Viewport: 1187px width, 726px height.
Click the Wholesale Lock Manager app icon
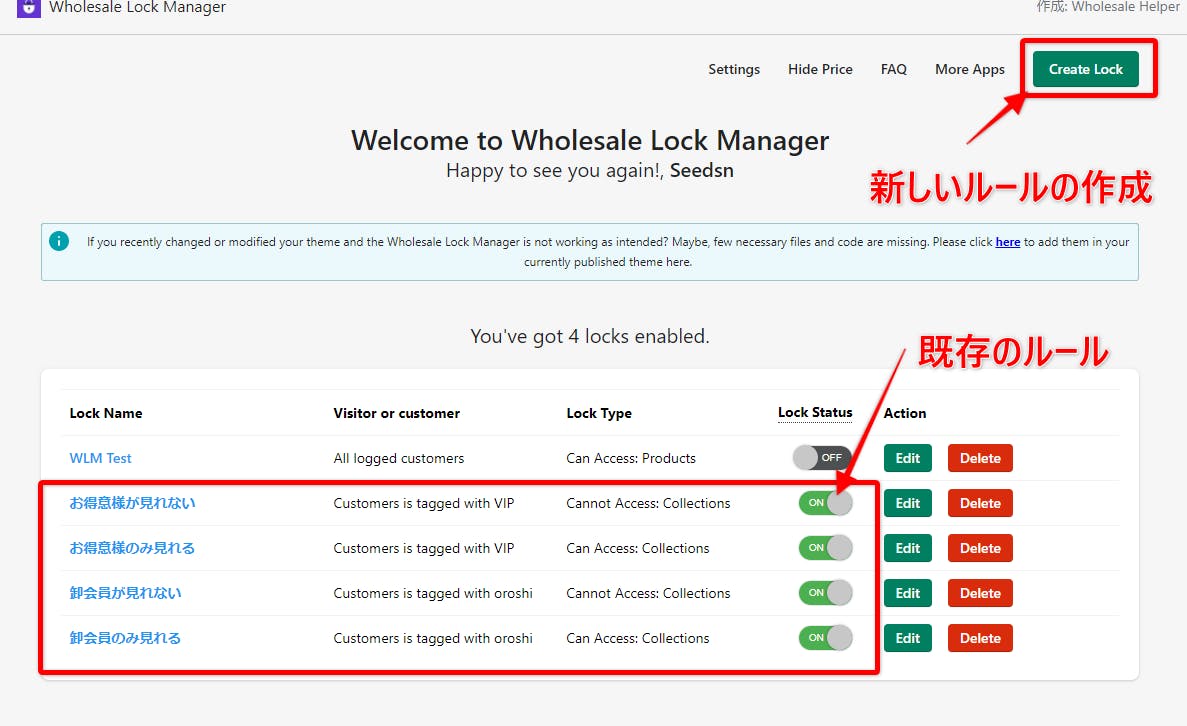click(x=29, y=8)
